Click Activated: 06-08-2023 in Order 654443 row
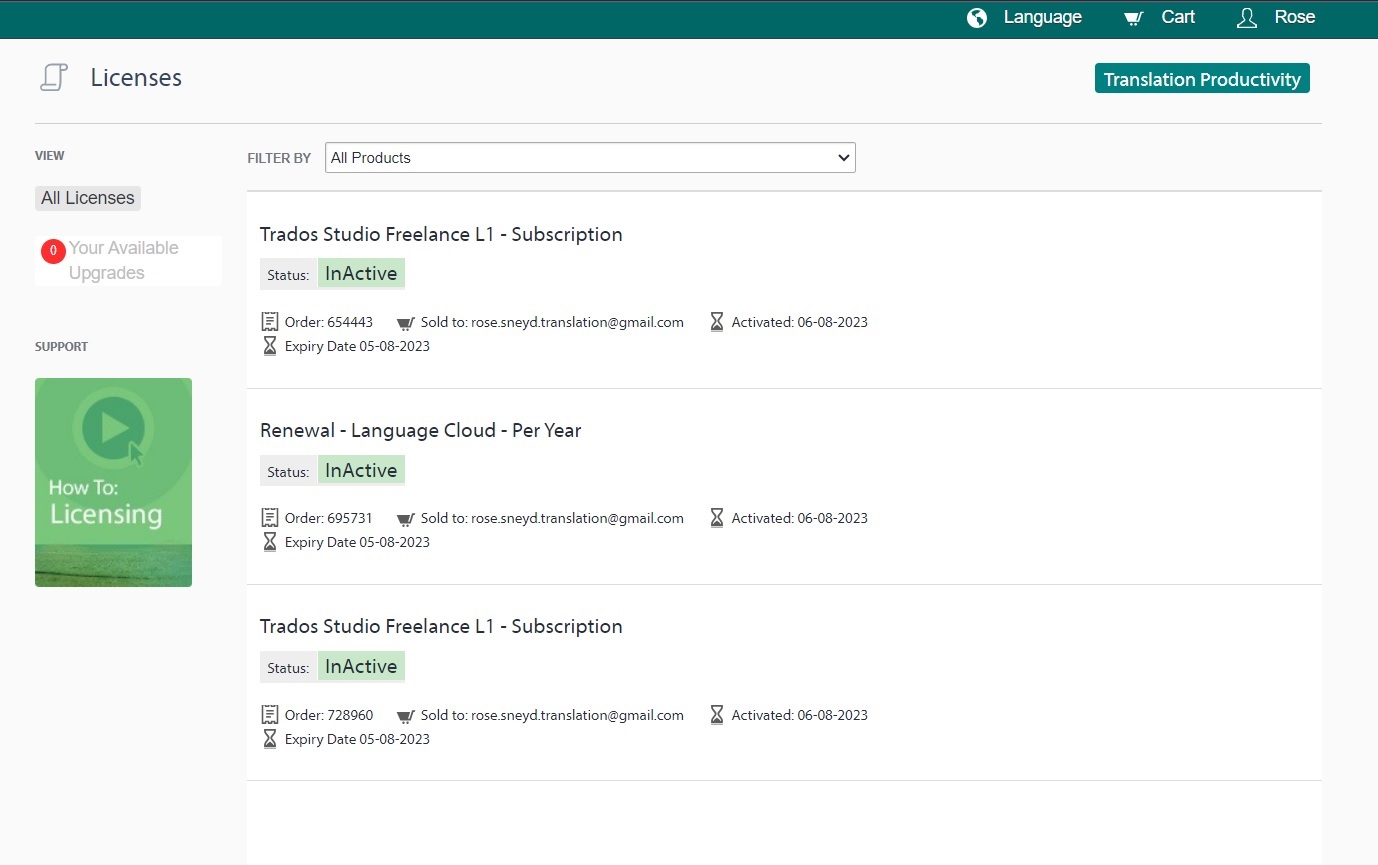This screenshot has height=865, width=1378. pyautogui.click(x=800, y=322)
